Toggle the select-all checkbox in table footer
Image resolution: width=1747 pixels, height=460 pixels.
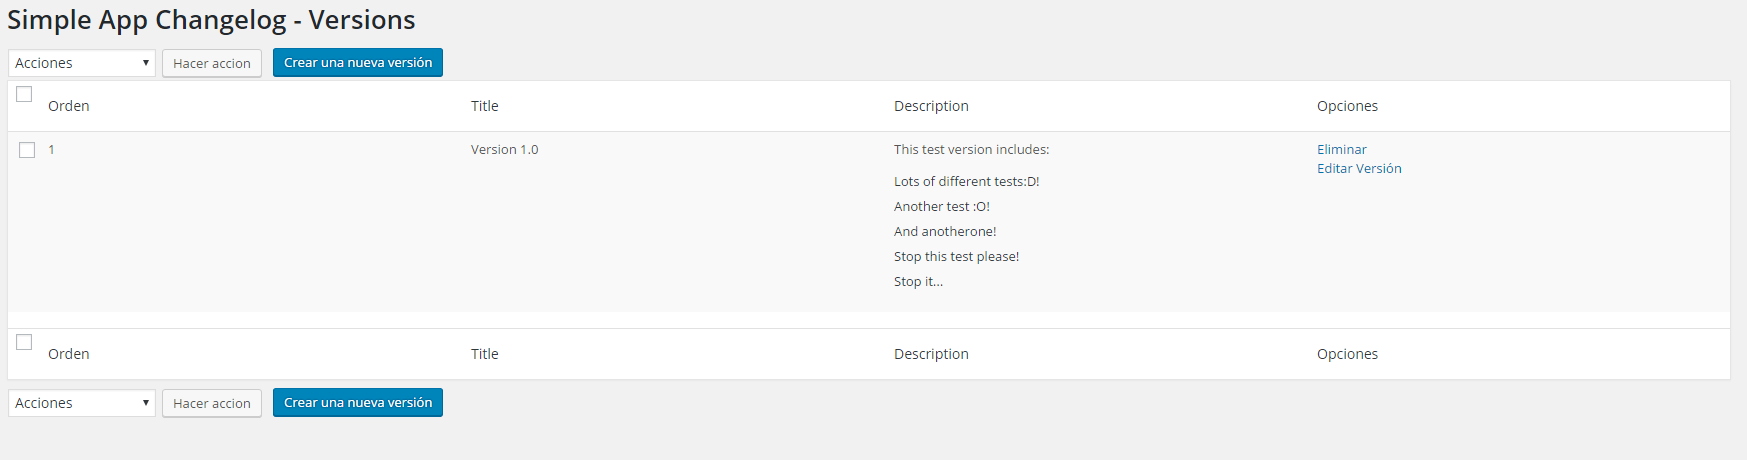(x=24, y=342)
